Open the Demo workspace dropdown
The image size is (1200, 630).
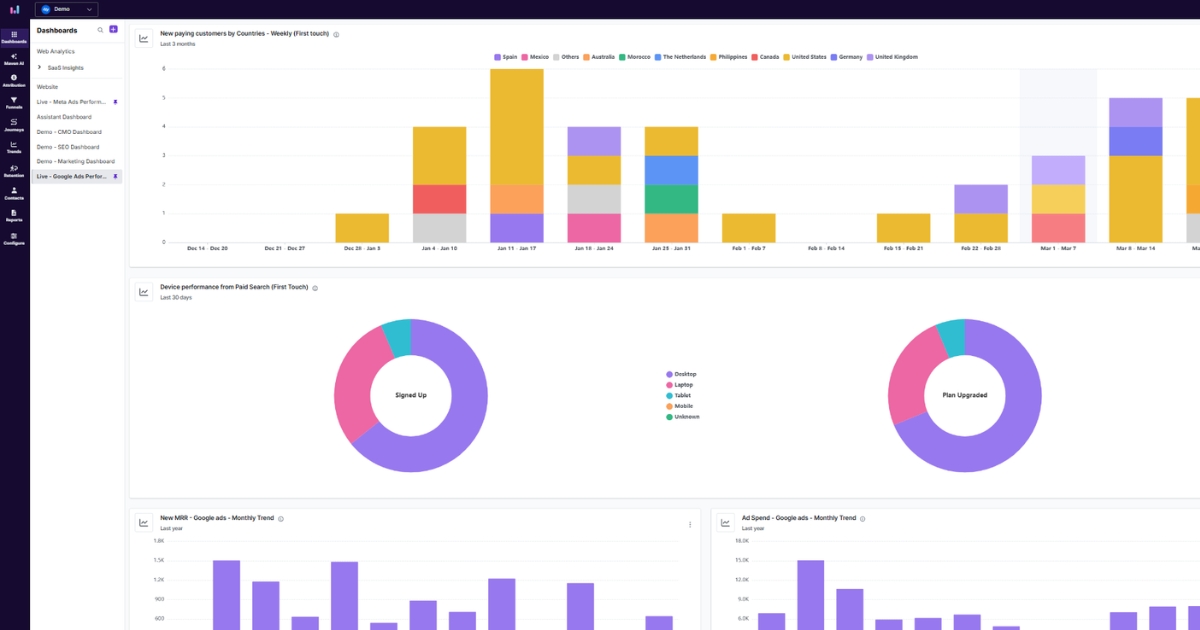click(67, 9)
